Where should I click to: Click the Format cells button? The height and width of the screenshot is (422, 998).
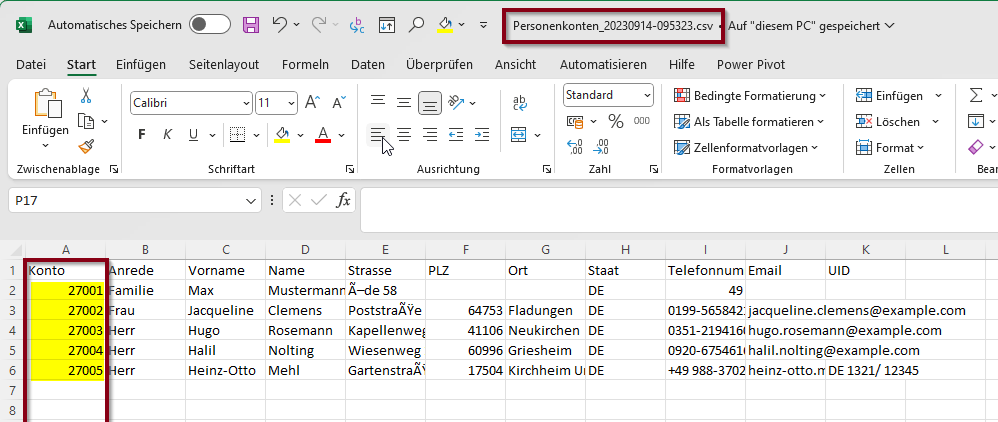coord(890,148)
